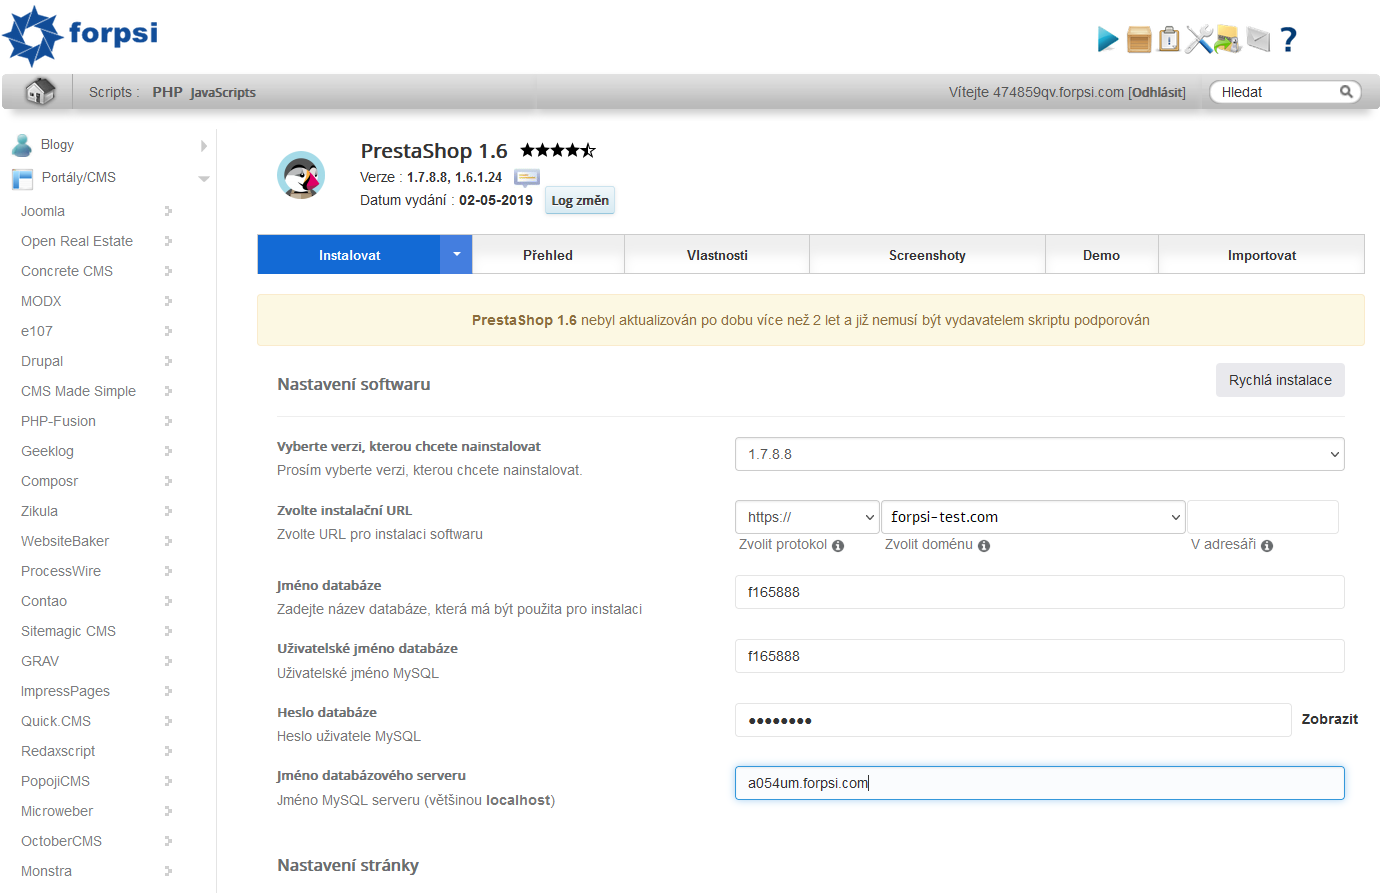Click the Uživatelské jméno databáze field

[x=1039, y=656]
